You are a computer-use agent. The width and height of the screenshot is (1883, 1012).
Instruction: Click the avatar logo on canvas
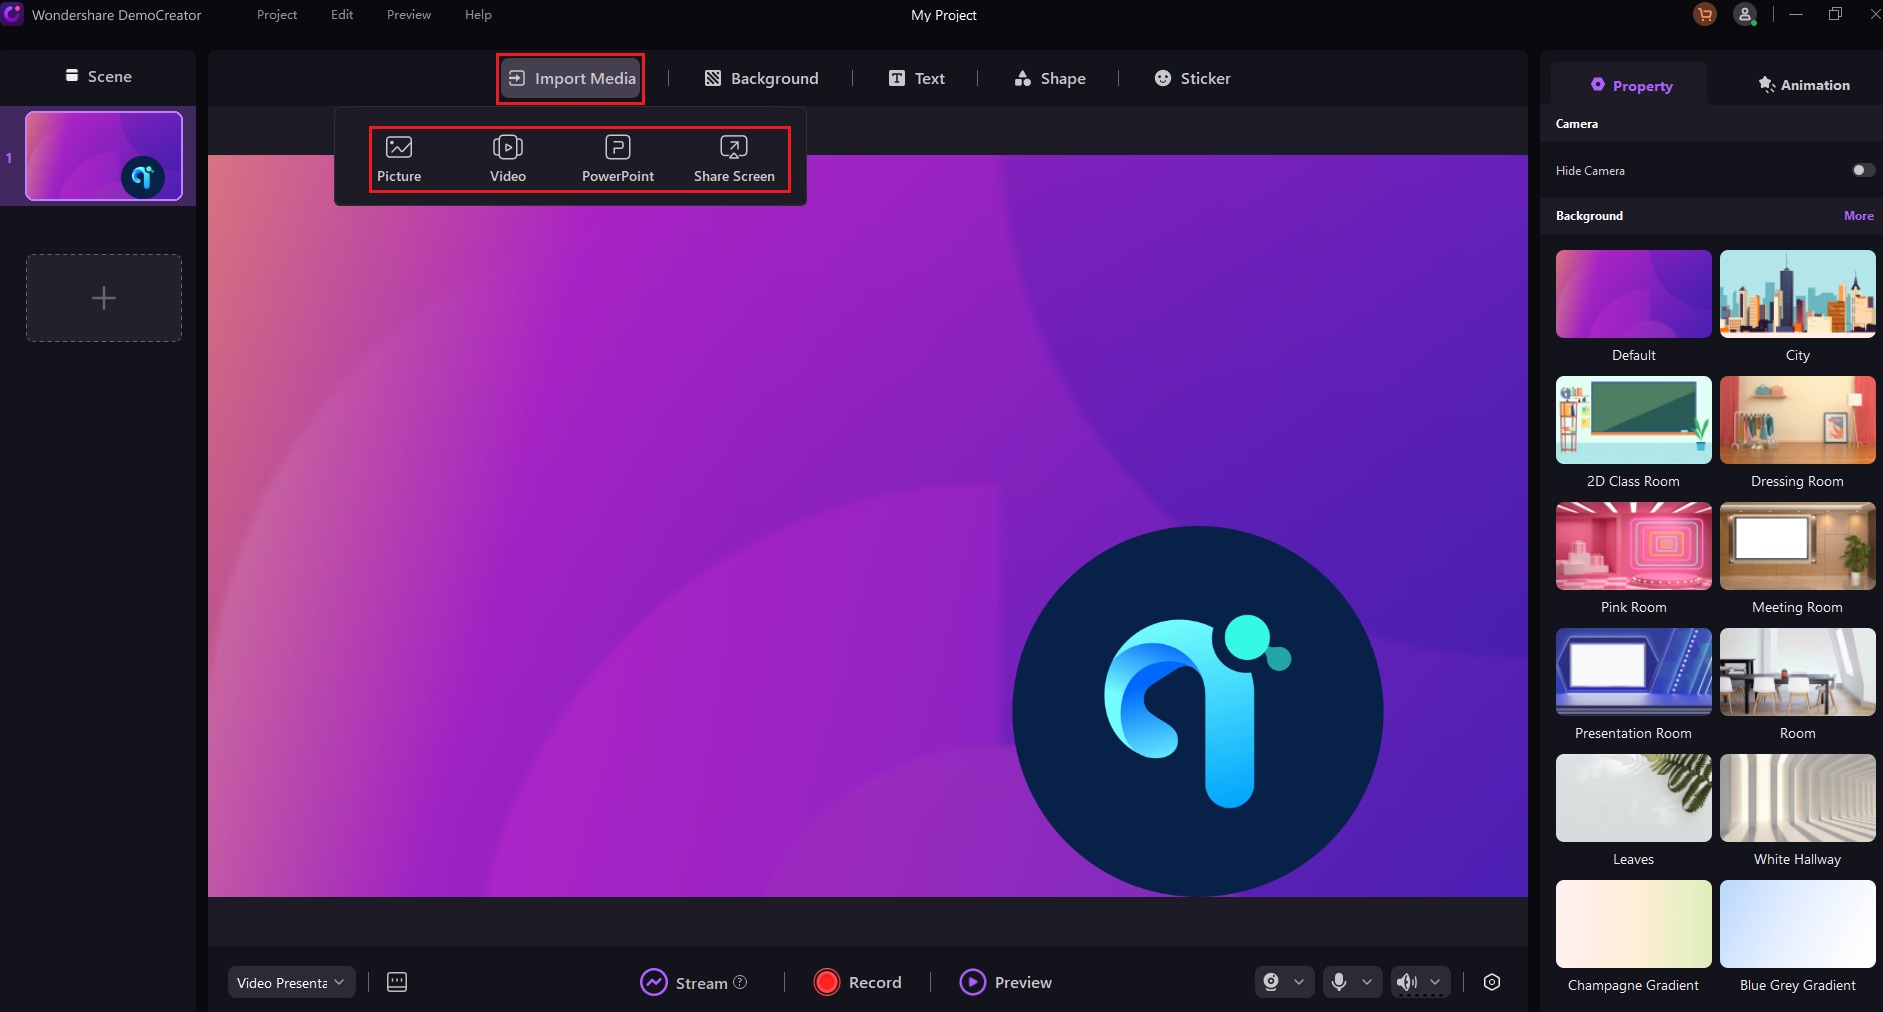pos(1198,712)
